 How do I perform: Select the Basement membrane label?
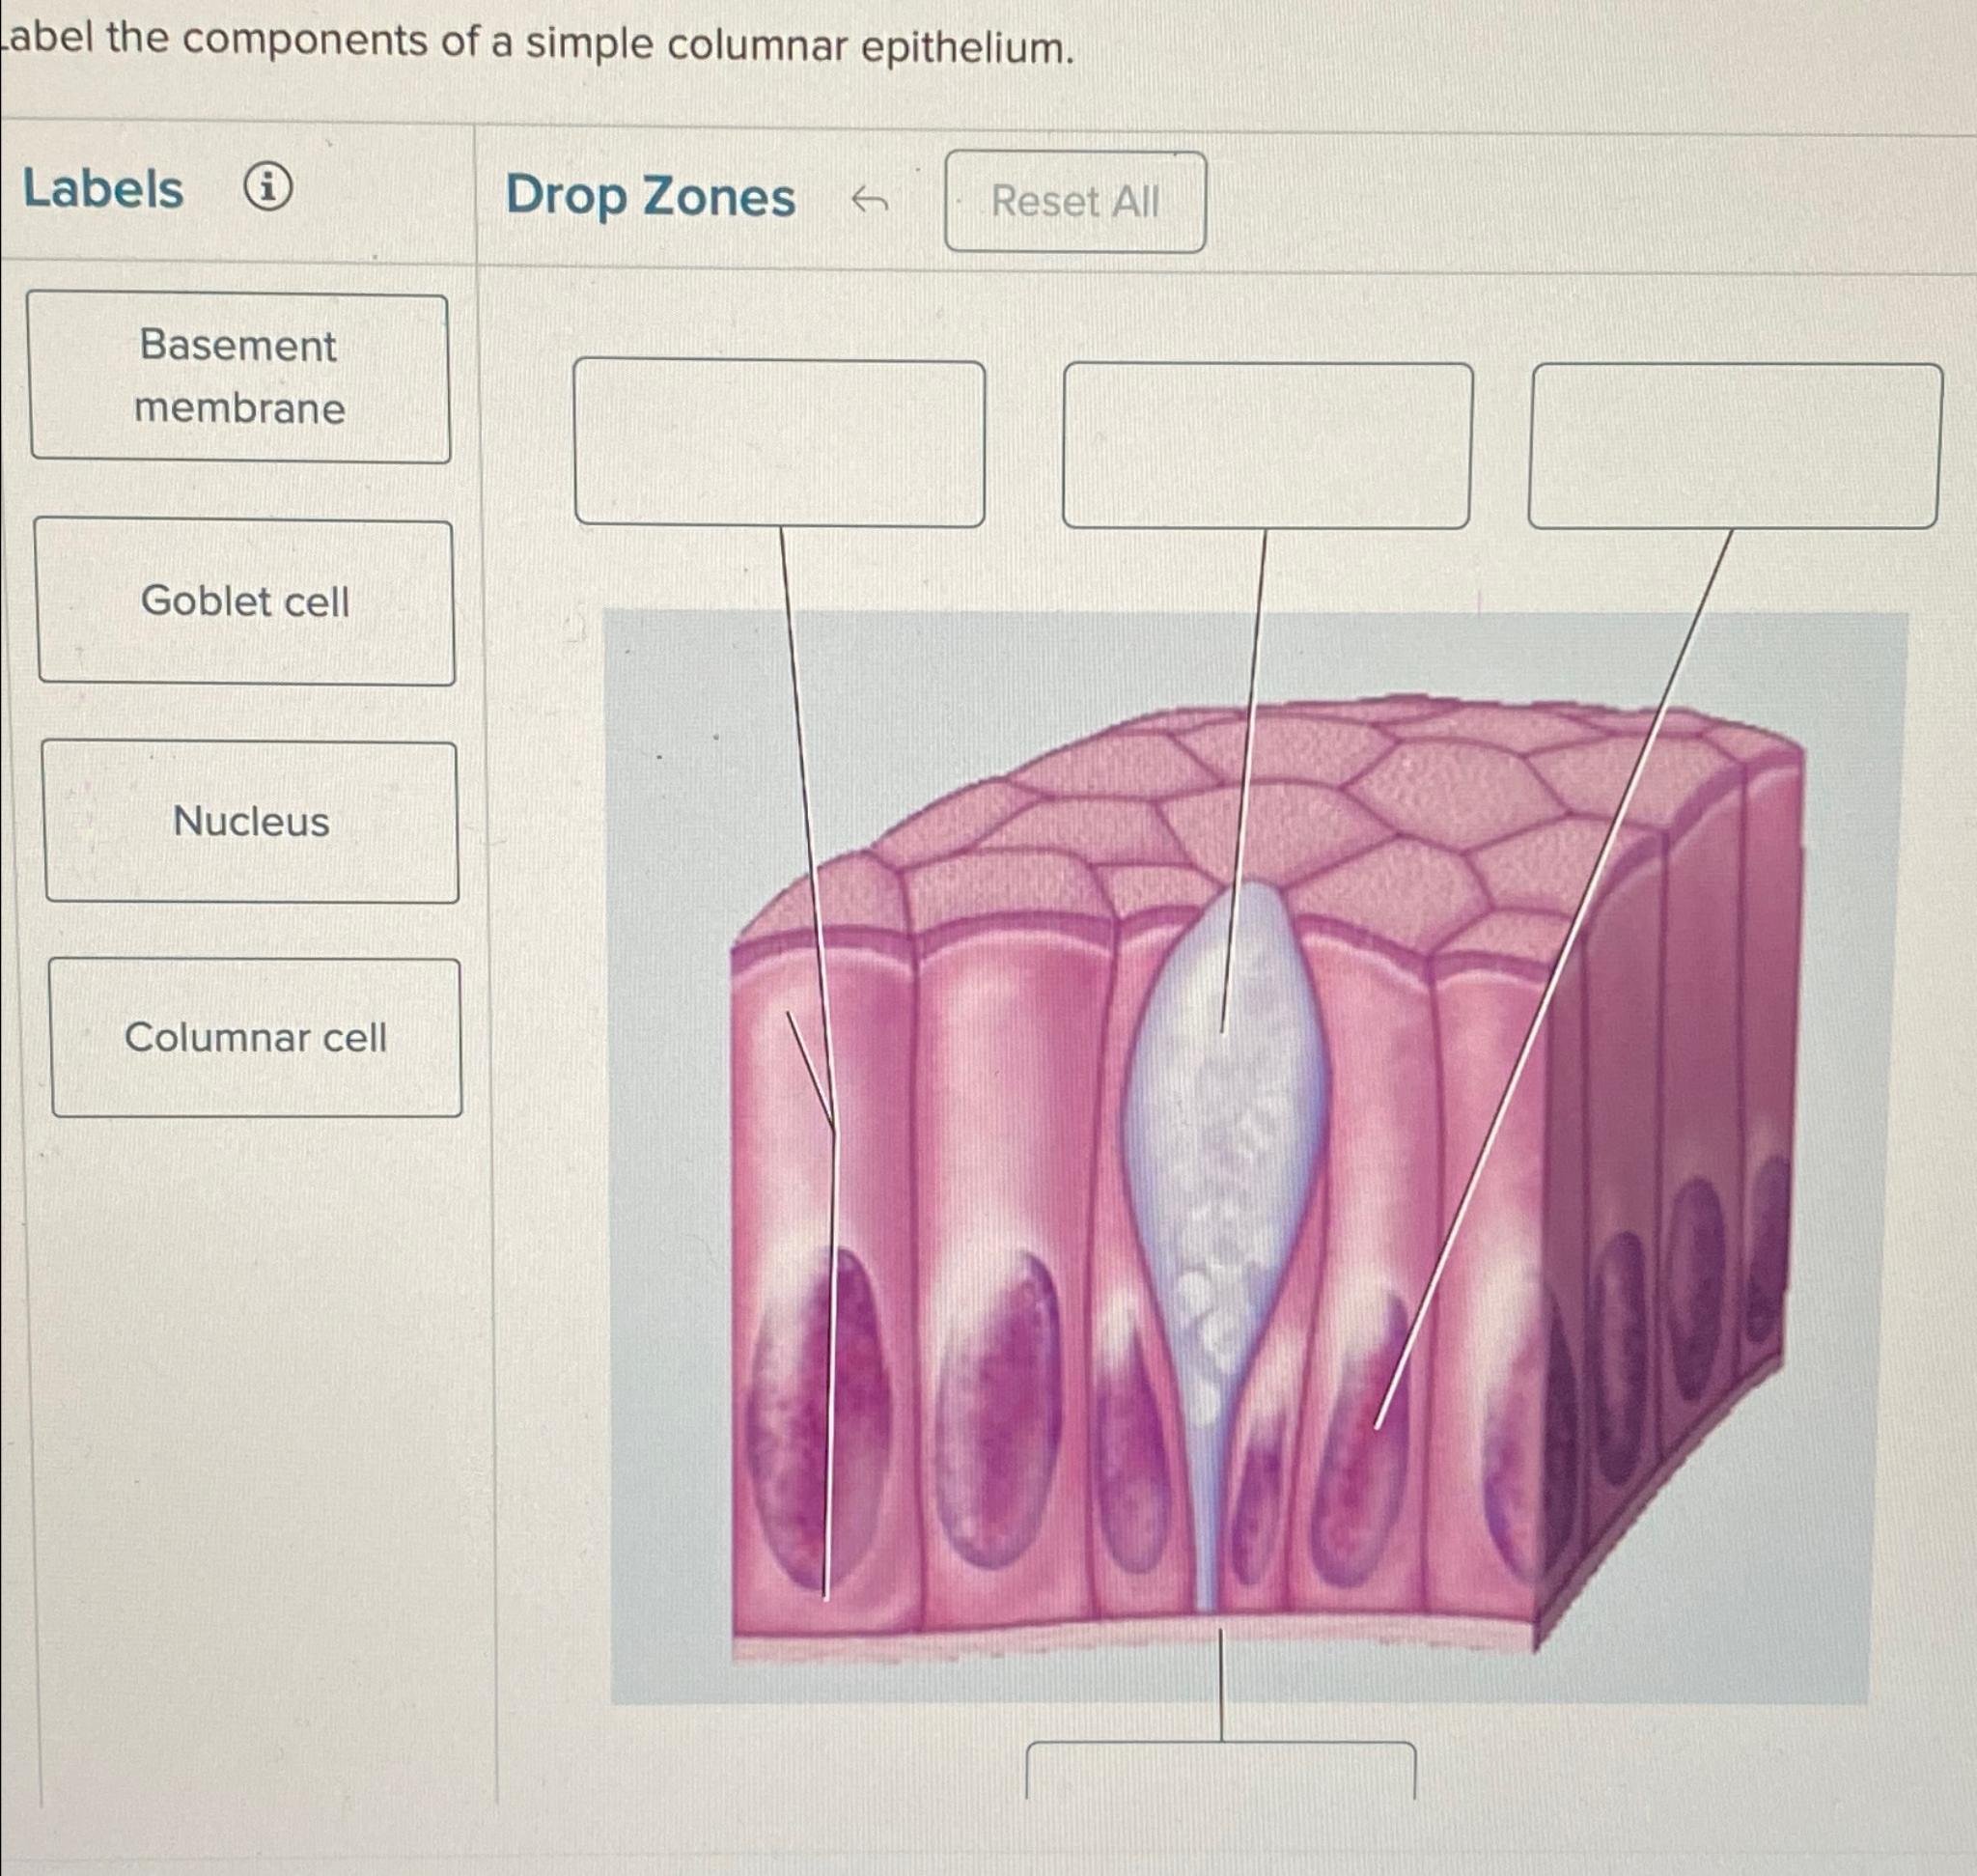coord(240,377)
